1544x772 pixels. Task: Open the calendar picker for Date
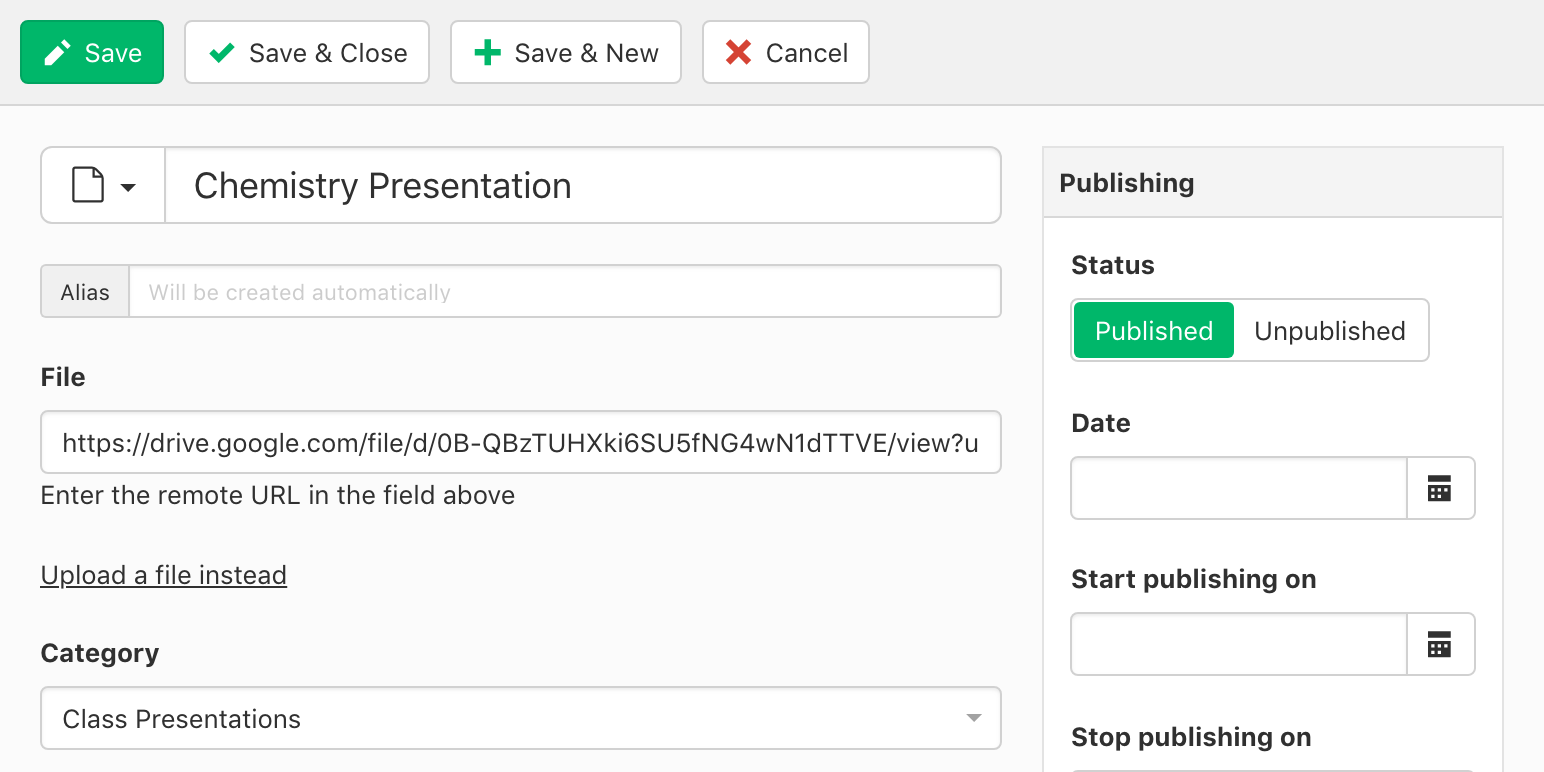[x=1440, y=489]
